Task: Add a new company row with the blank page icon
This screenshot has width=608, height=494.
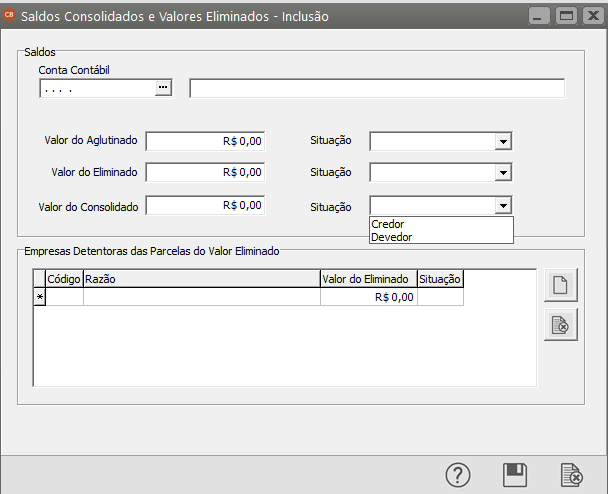Action: [x=561, y=285]
